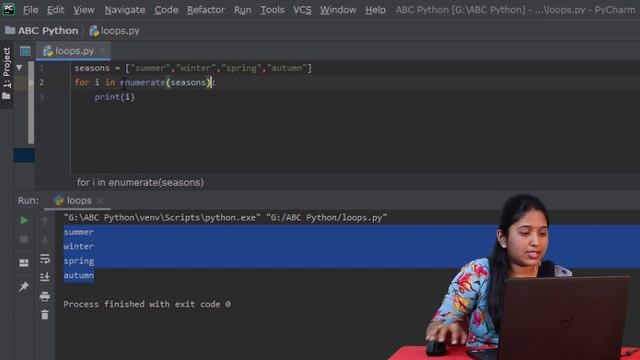Click the for-loop breadcrumb below editor
640x360 pixels.
[x=140, y=182]
